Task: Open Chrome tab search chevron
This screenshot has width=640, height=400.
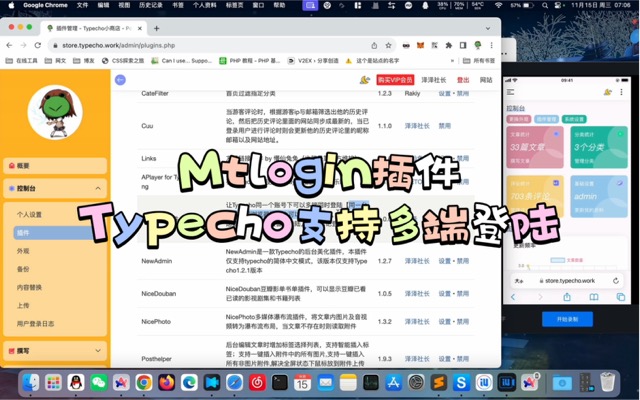Action: click(x=488, y=28)
